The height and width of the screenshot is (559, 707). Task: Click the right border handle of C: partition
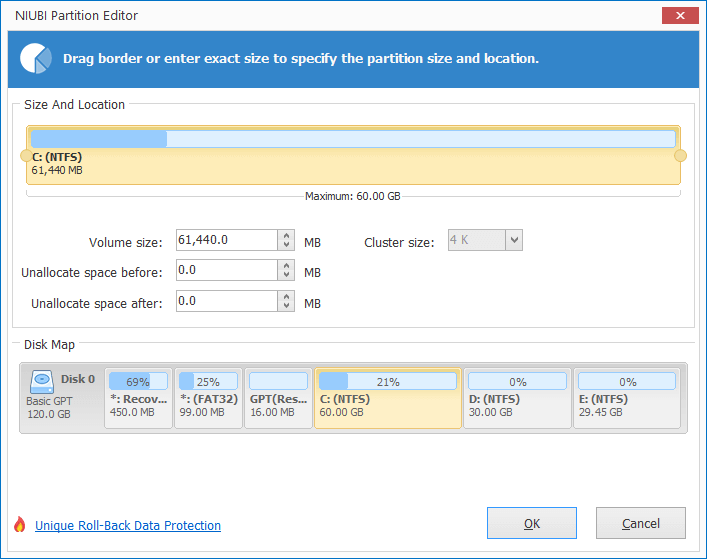tap(680, 156)
